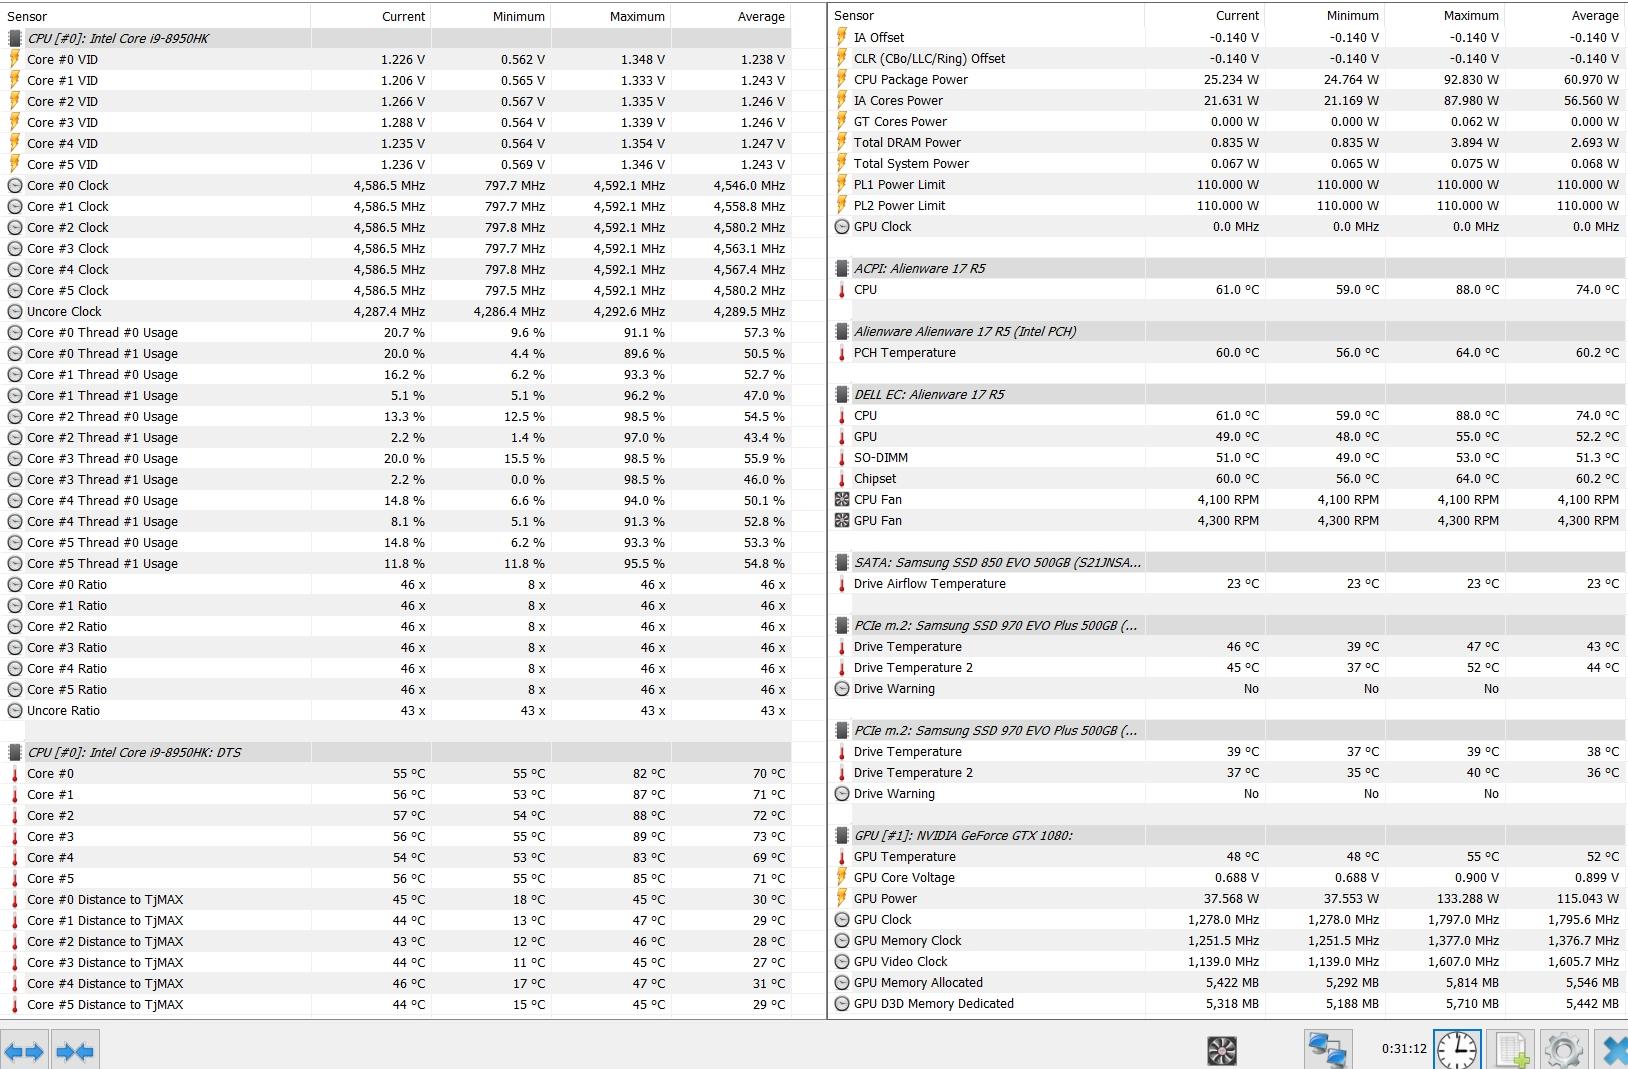The image size is (1628, 1069).
Task: Close sensors with the blue X icon
Action: click(1614, 1050)
